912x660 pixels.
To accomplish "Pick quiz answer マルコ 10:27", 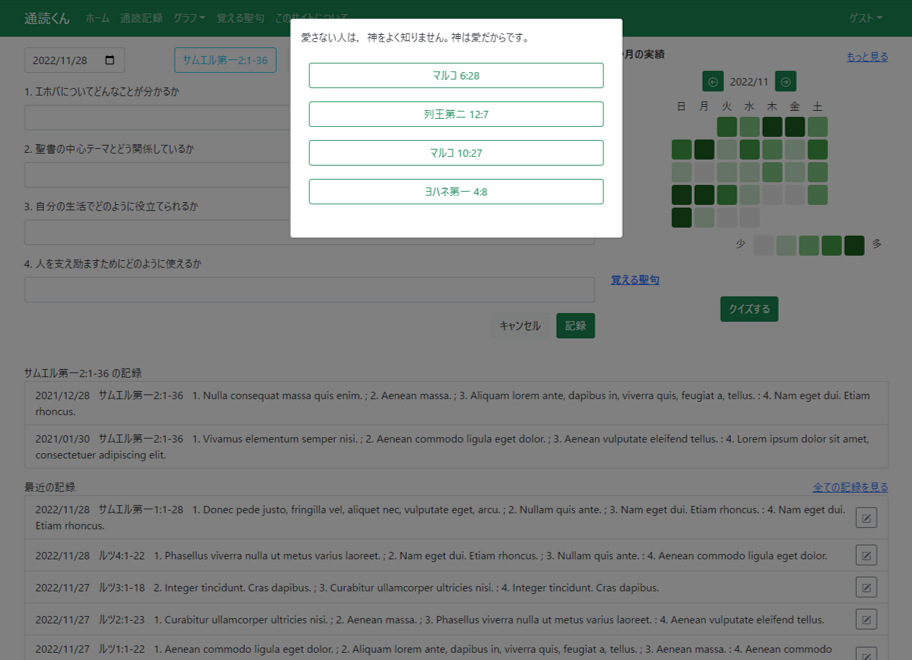I will [456, 153].
